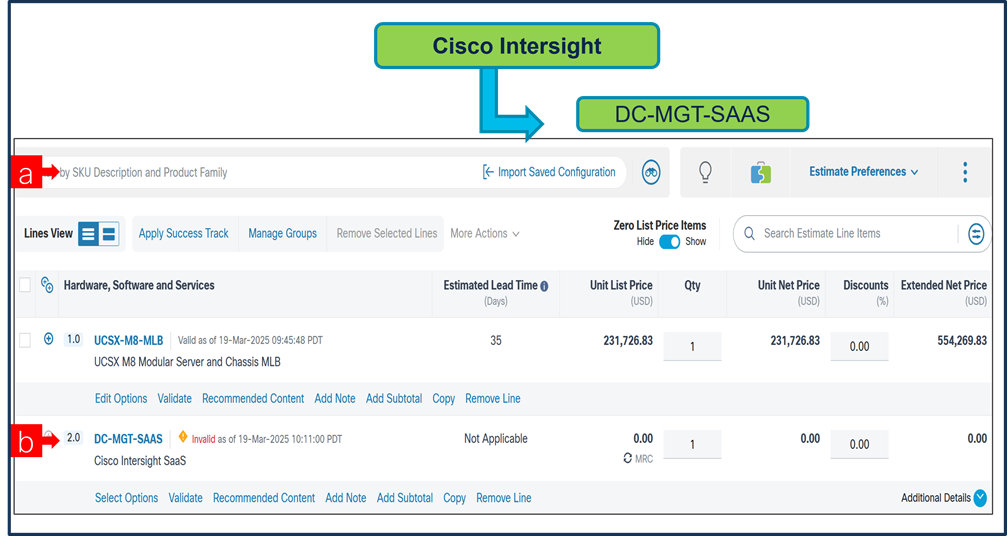The image size is (1007, 536).
Task: Click the expand-all icon in table header
Action: pos(47,285)
